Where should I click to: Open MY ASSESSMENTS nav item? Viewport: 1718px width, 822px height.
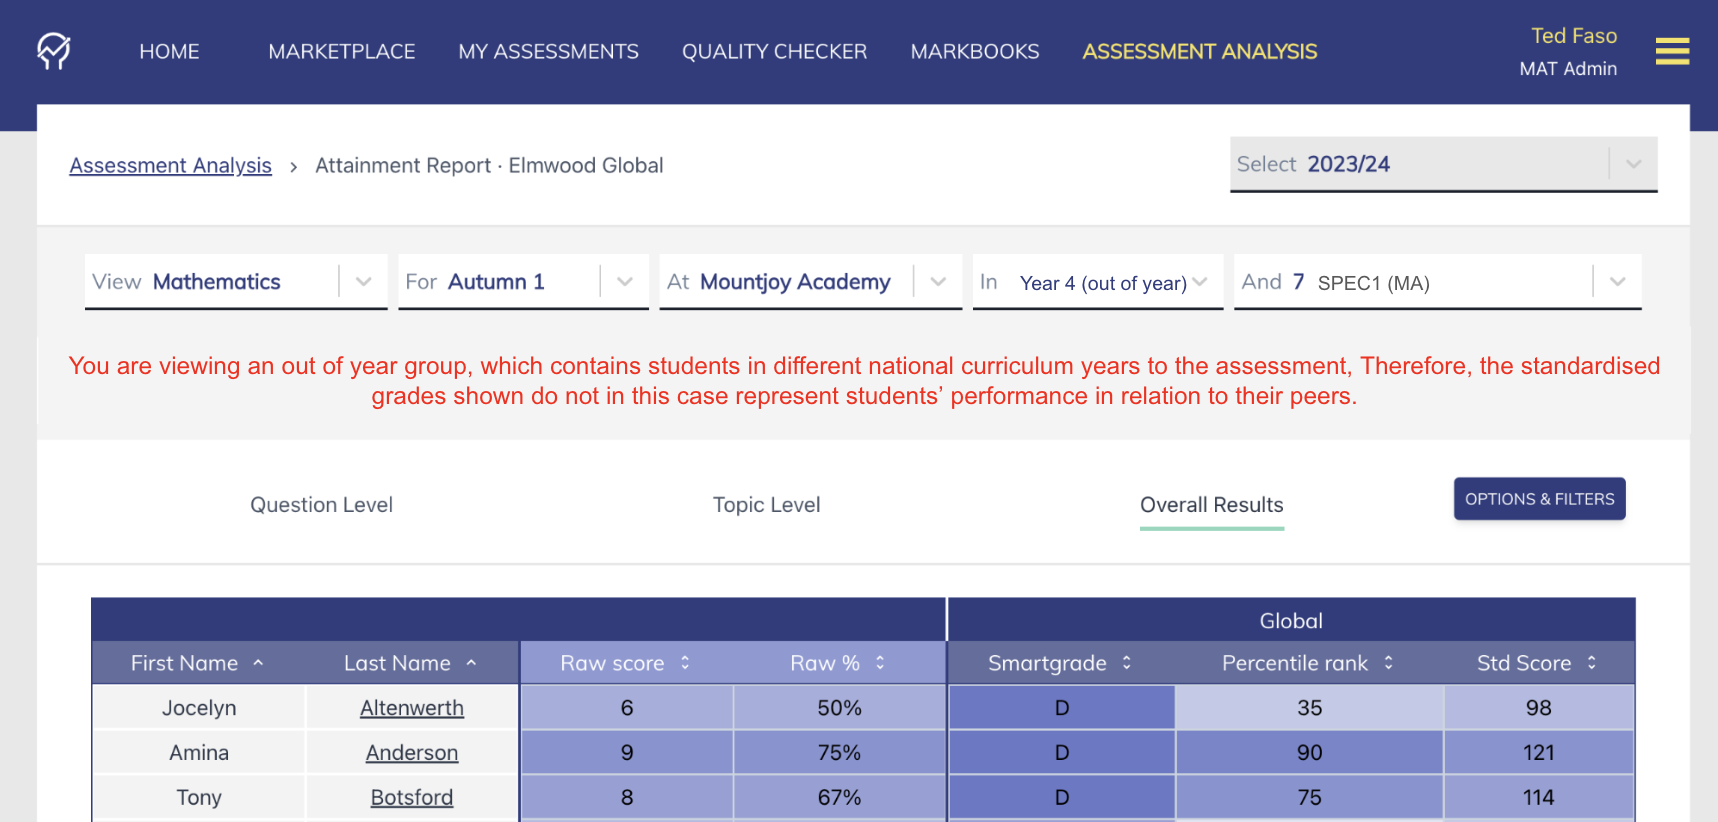pos(548,52)
